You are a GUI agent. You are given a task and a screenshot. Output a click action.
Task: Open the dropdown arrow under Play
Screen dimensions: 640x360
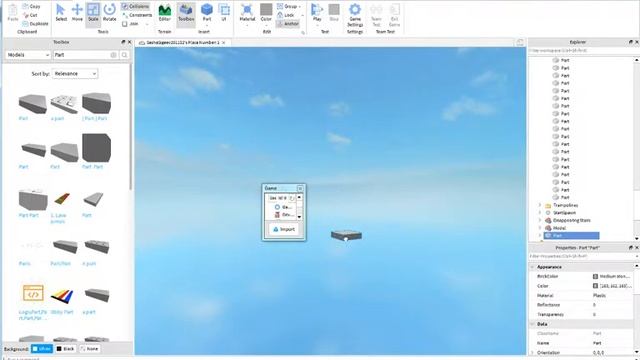(317, 25)
